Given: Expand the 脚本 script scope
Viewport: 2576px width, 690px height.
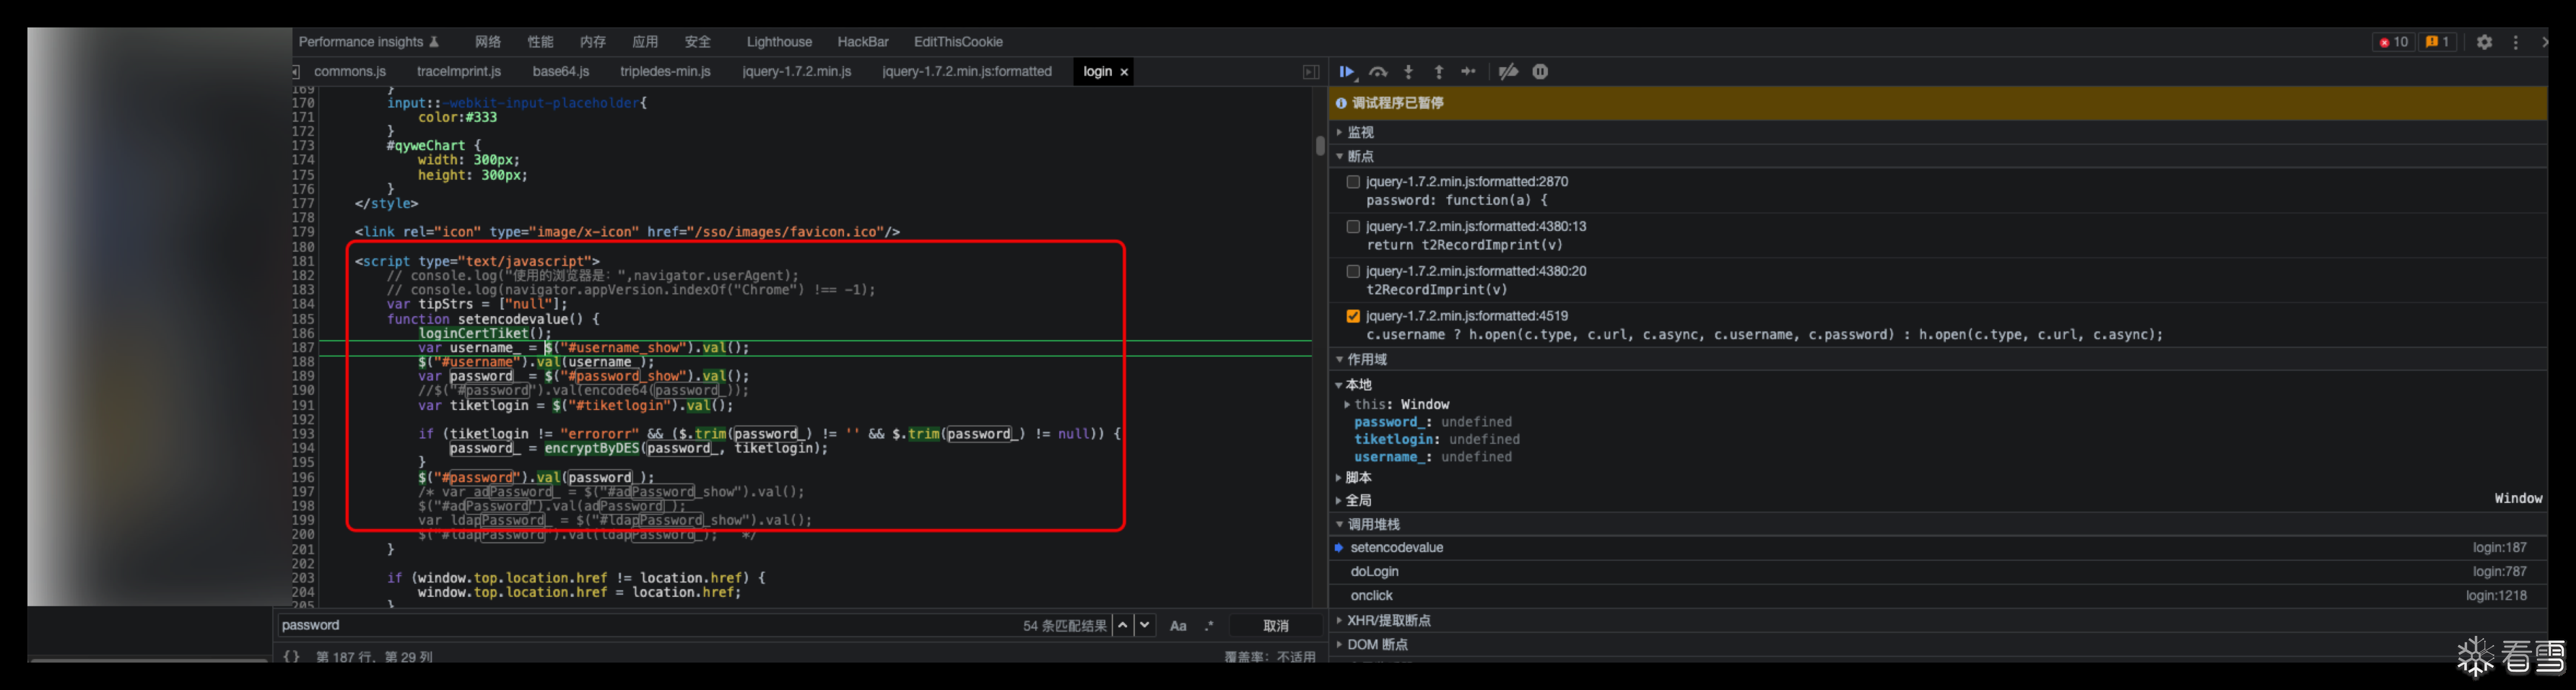Looking at the screenshot, I should click(1339, 478).
